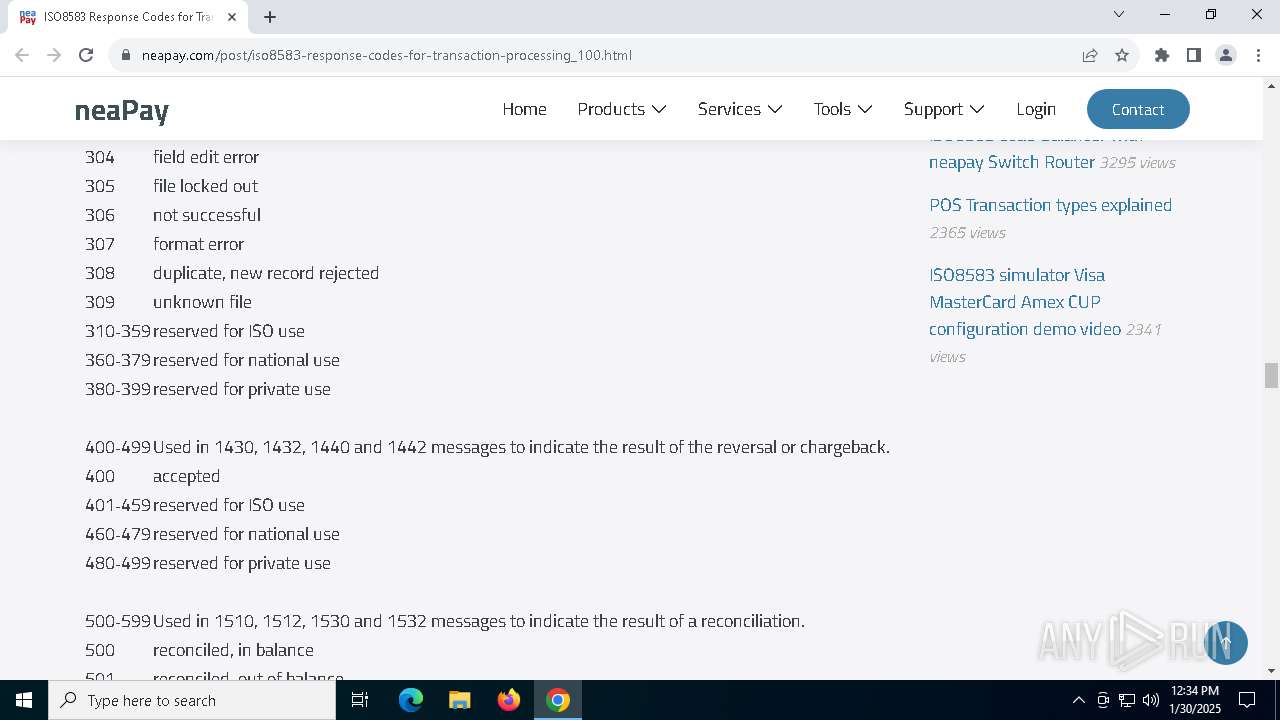Show hidden system tray icons
1280x720 pixels.
pyautogui.click(x=1078, y=700)
